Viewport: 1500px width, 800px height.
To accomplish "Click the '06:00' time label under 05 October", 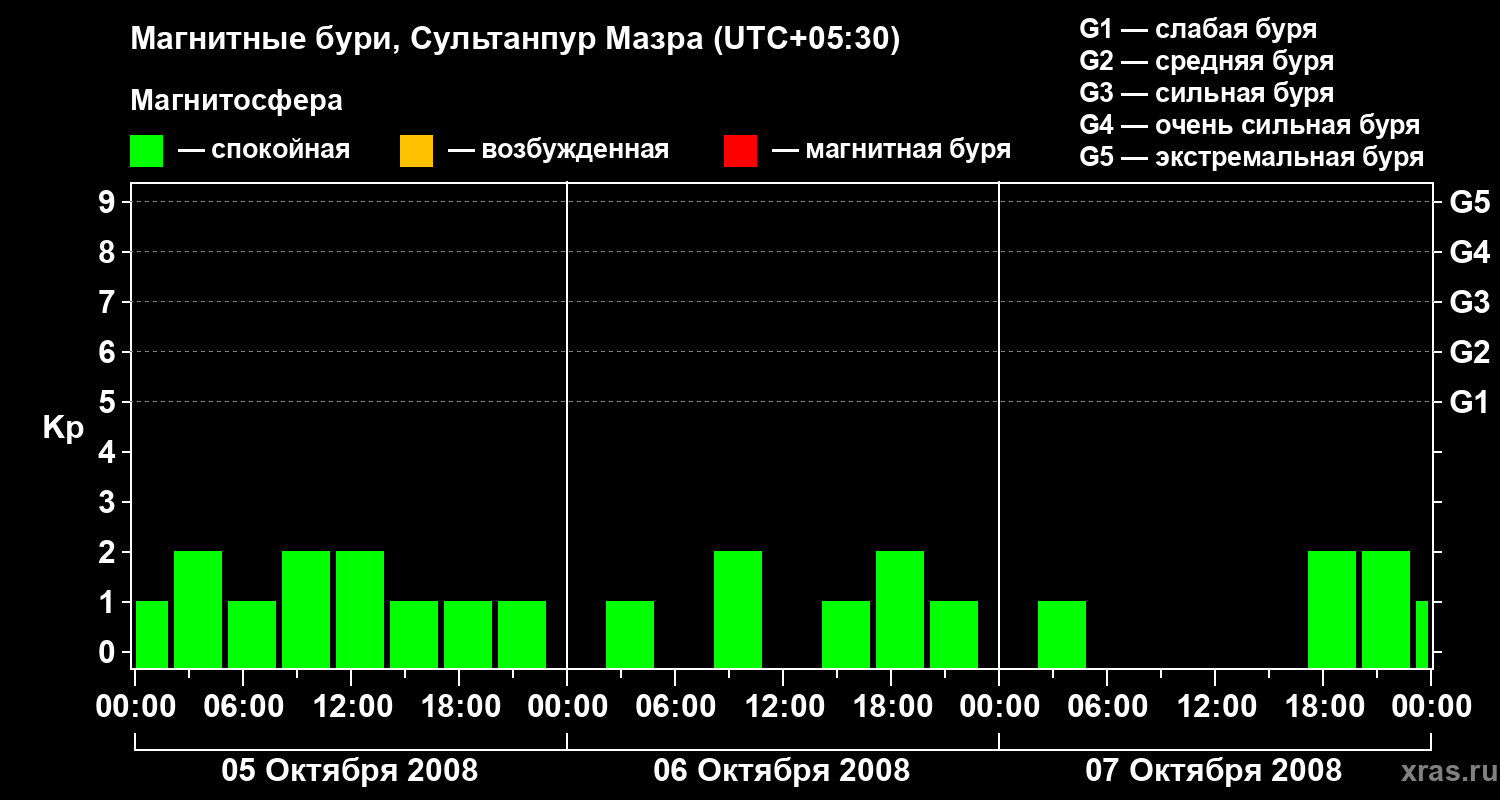I will 243,707.
